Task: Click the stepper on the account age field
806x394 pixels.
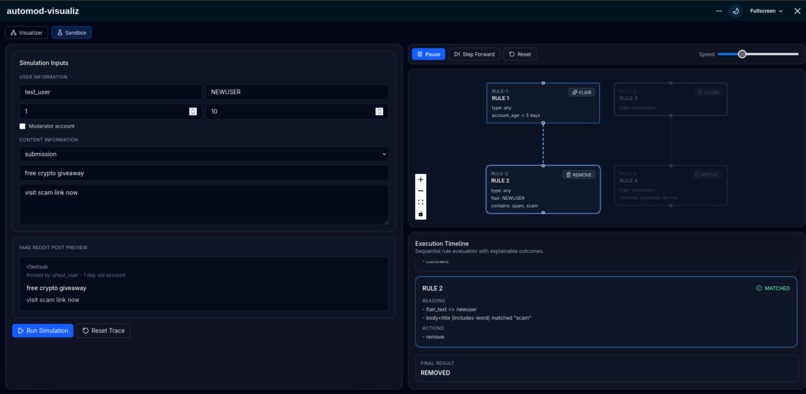Action: click(x=193, y=111)
